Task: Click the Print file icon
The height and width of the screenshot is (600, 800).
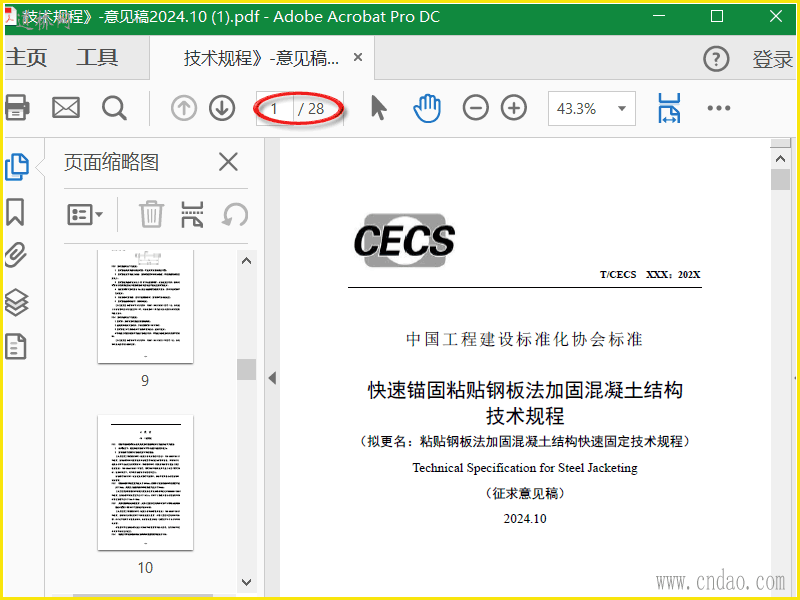Action: point(17,108)
